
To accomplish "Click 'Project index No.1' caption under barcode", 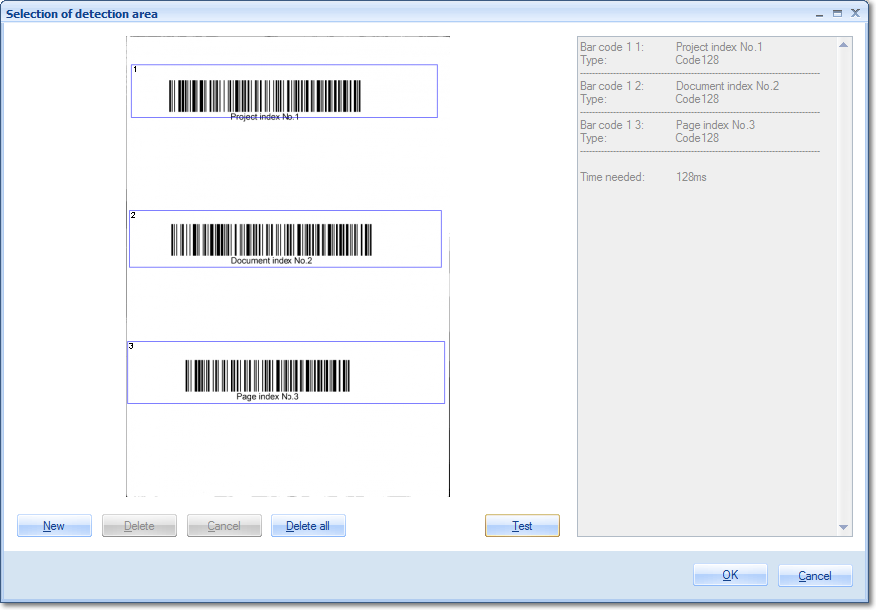I will (265, 117).
